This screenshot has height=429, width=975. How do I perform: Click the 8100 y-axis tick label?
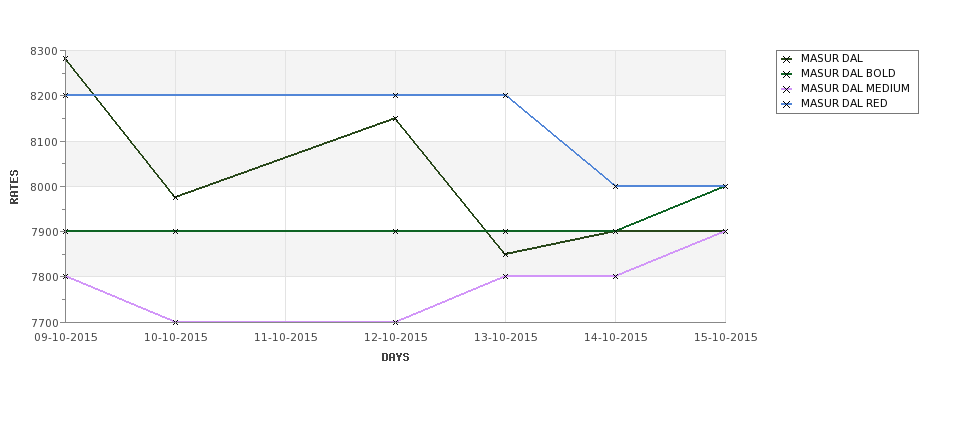click(x=43, y=141)
